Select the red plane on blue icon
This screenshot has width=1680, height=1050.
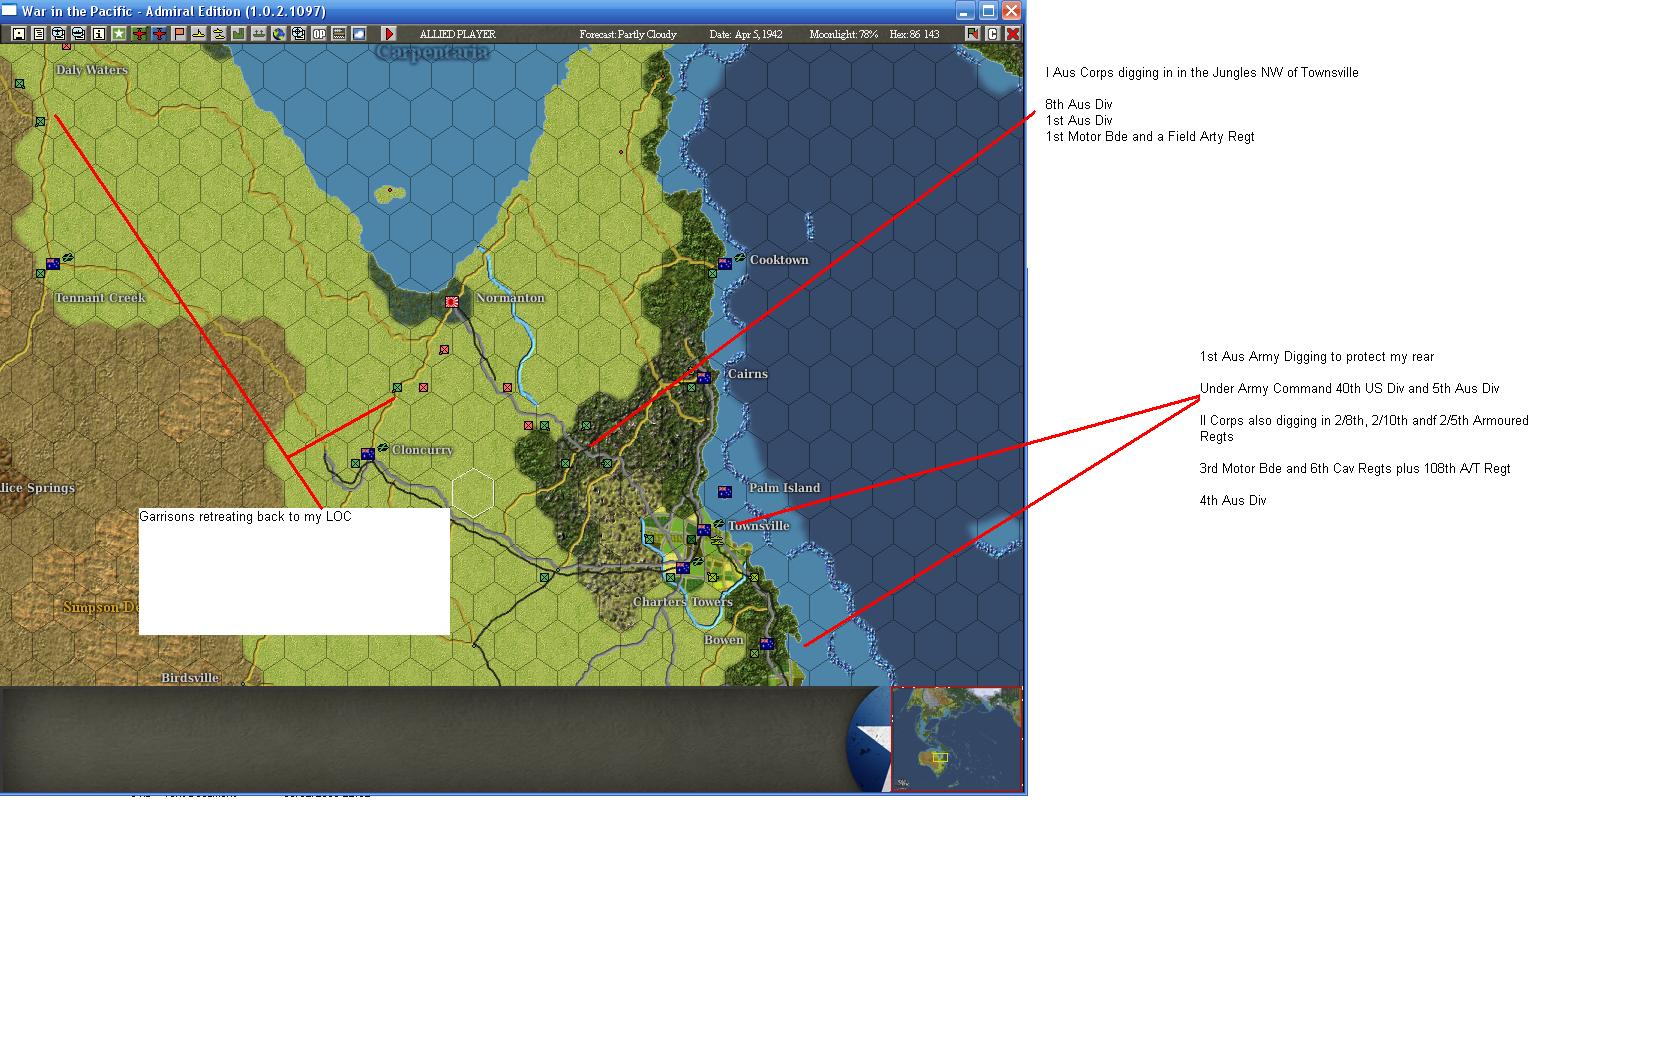click(x=159, y=34)
